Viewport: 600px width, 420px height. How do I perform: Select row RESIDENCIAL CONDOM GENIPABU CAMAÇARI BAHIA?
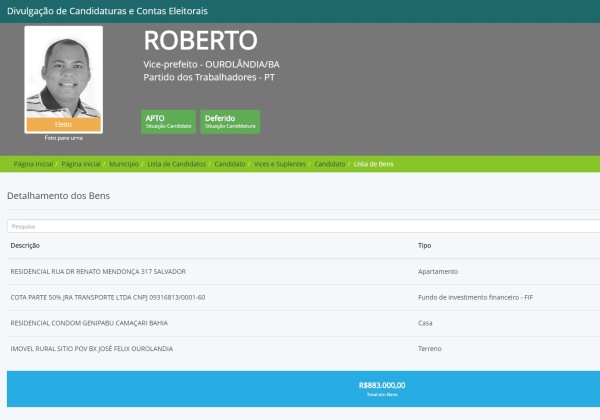tap(303, 323)
